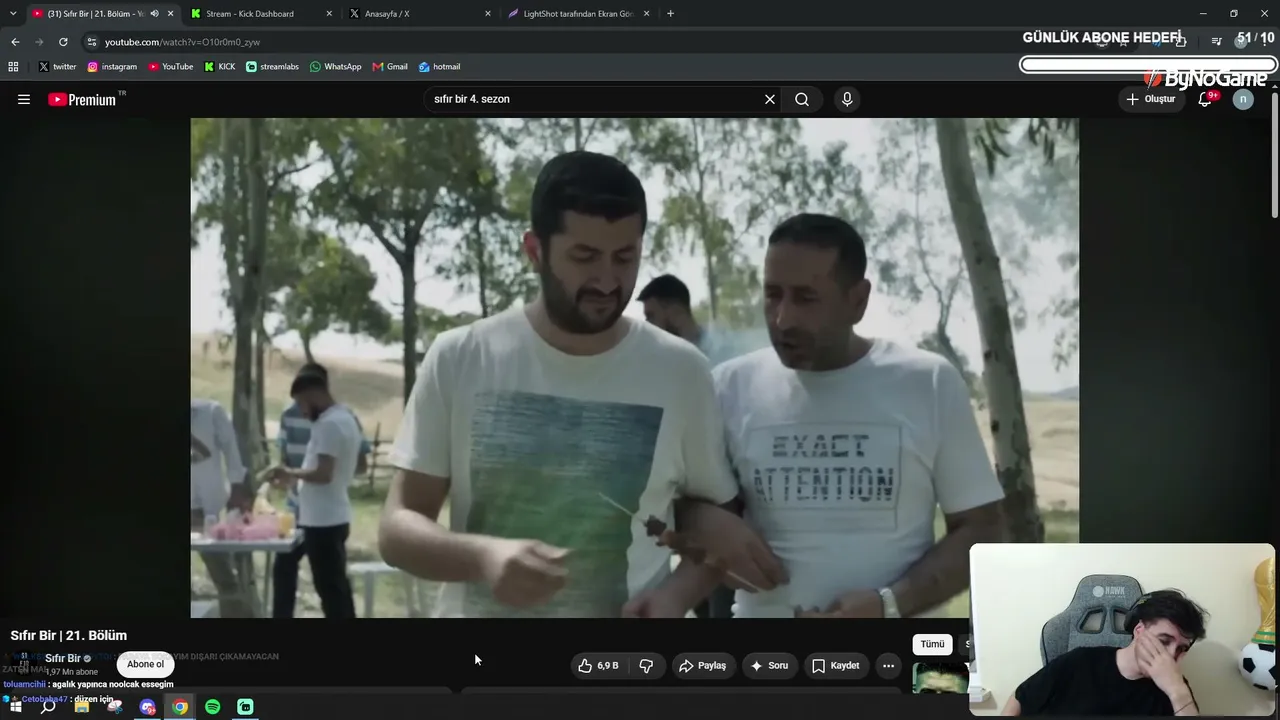The width and height of the screenshot is (1280, 720).
Task: Select the Sıfır Bir 21. Bölüm tab
Action: 102,14
